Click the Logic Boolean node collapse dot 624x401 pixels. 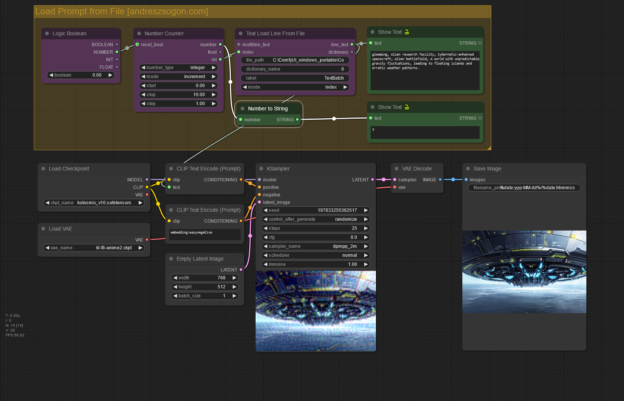46,33
